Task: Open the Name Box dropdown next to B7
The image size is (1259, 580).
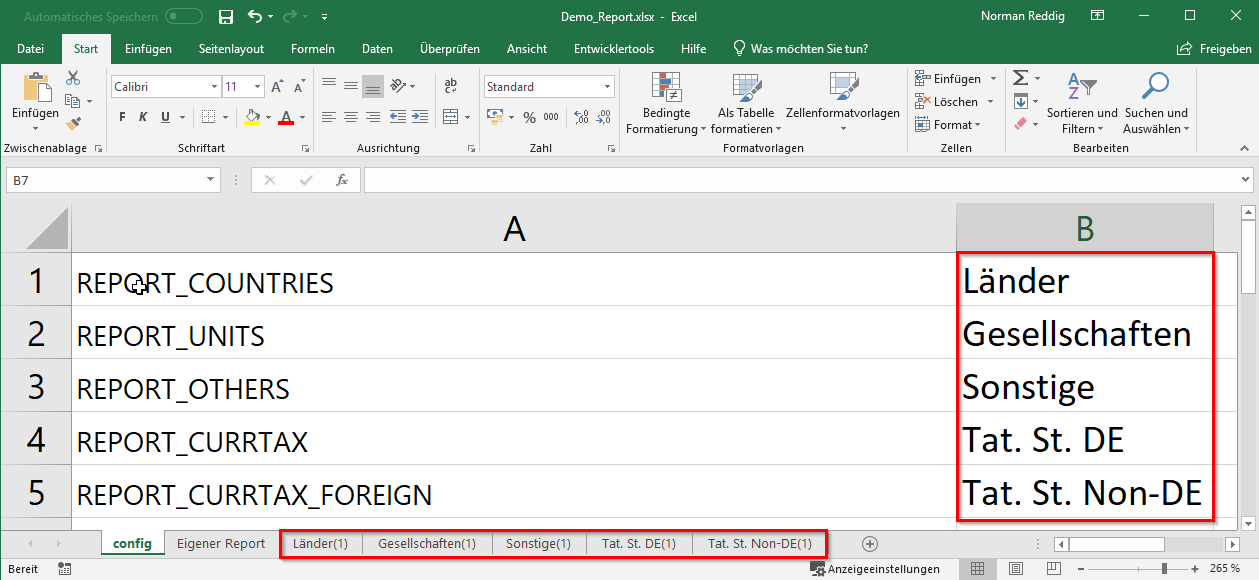Action: pyautogui.click(x=211, y=180)
